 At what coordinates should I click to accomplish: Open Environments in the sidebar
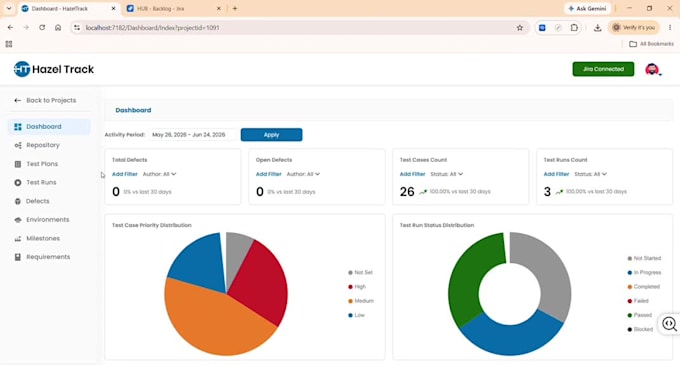pos(49,220)
